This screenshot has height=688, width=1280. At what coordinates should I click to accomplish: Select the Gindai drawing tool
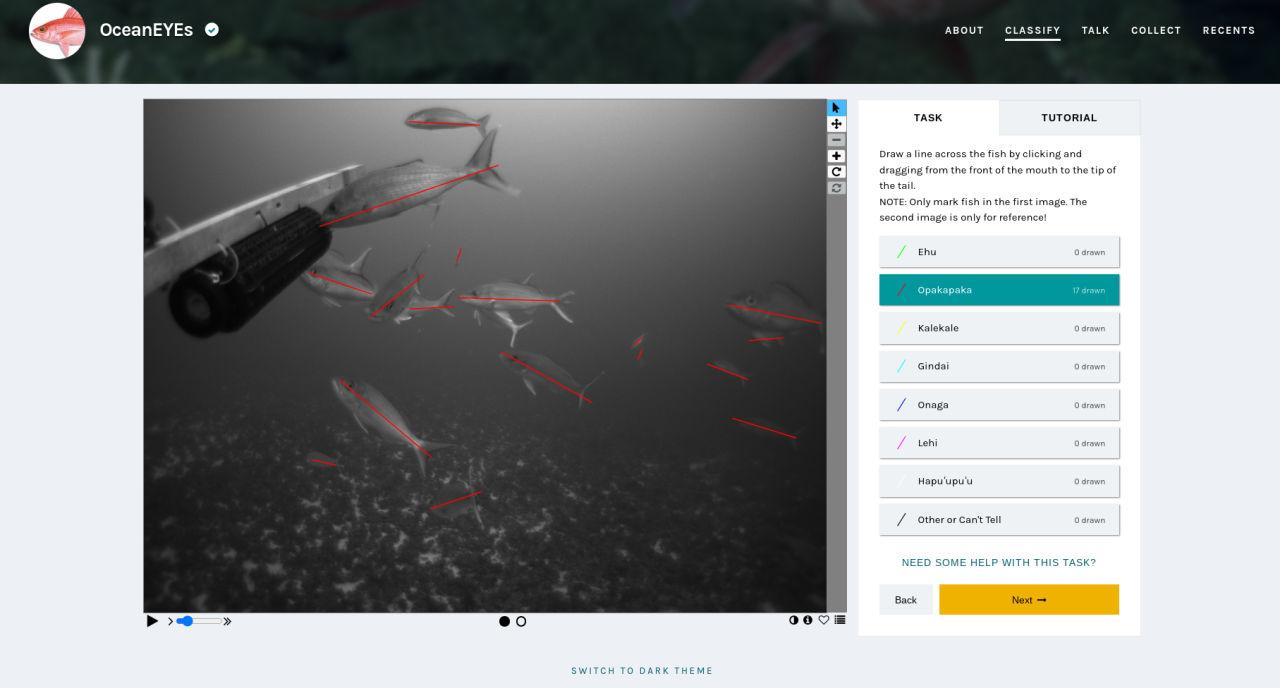pyautogui.click(x=999, y=366)
